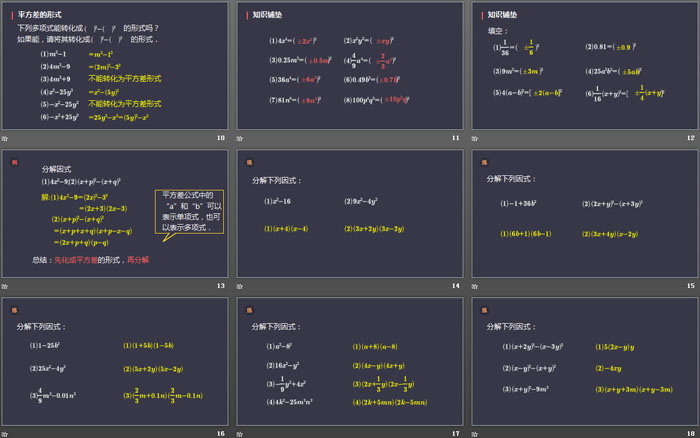Image resolution: width=700 pixels, height=438 pixels.
Task: Click the animation star icon under slide 17
Action: tap(240, 434)
